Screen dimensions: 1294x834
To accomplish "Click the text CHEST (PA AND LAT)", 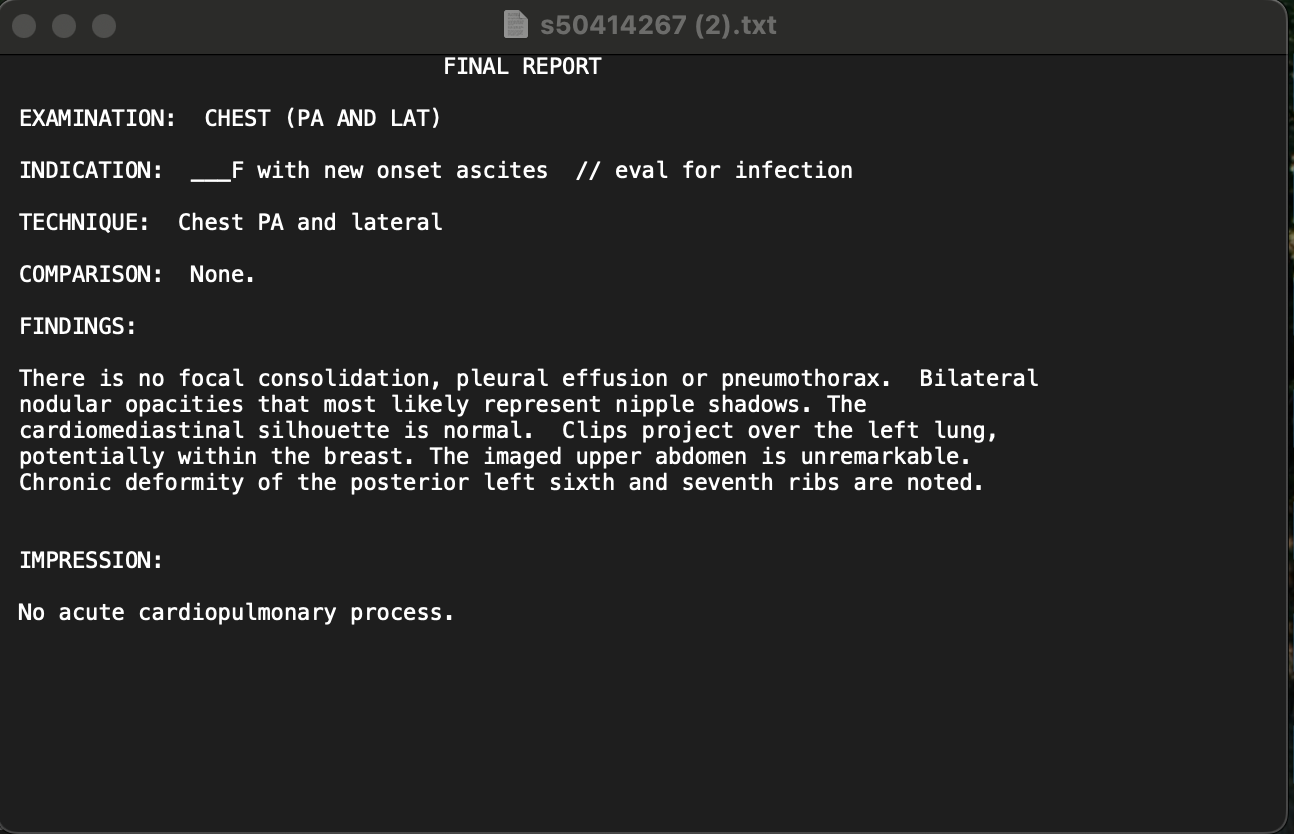I will [x=322, y=119].
